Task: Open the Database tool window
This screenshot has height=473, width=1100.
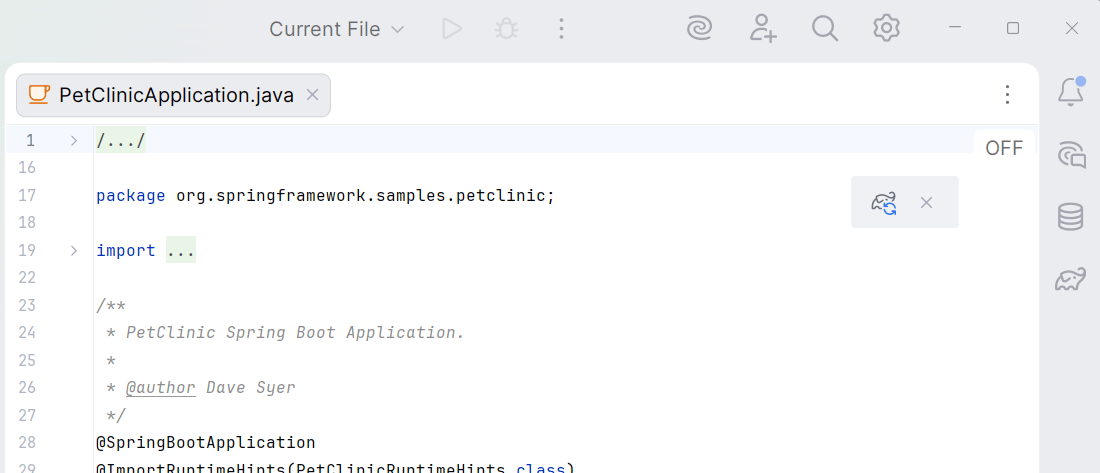Action: click(1071, 217)
